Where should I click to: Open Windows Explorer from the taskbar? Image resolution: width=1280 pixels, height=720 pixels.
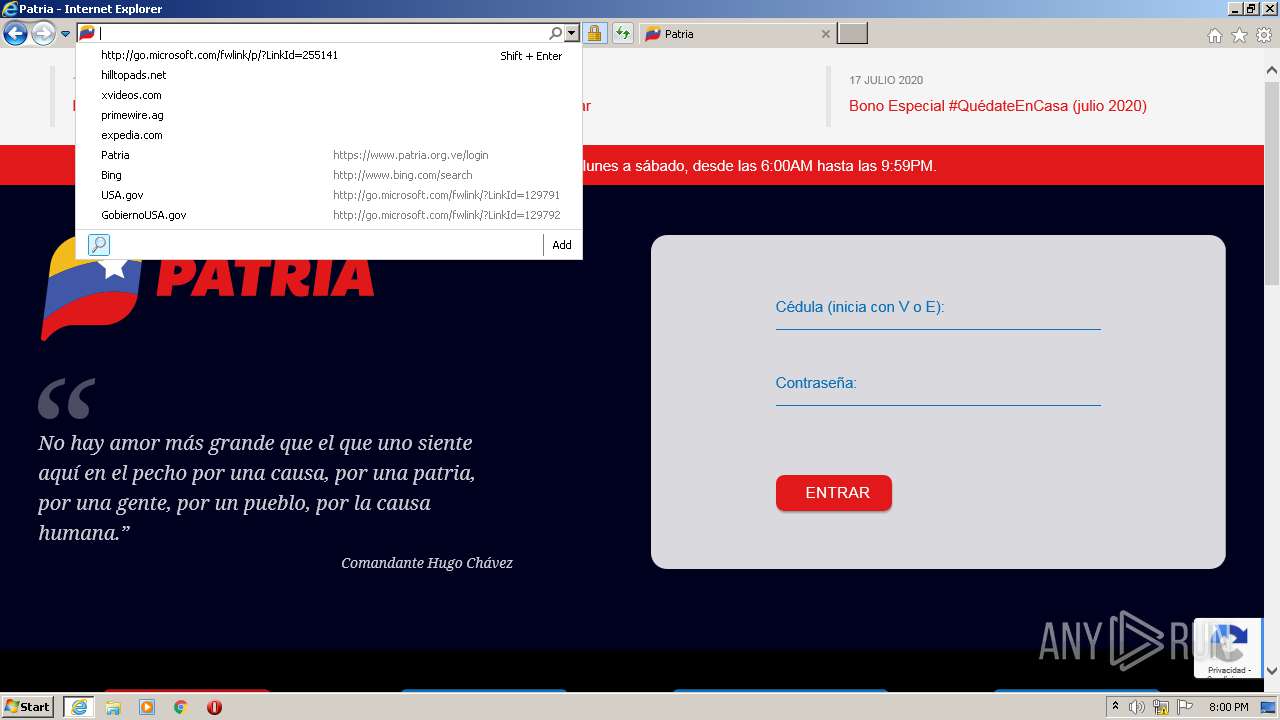click(113, 707)
